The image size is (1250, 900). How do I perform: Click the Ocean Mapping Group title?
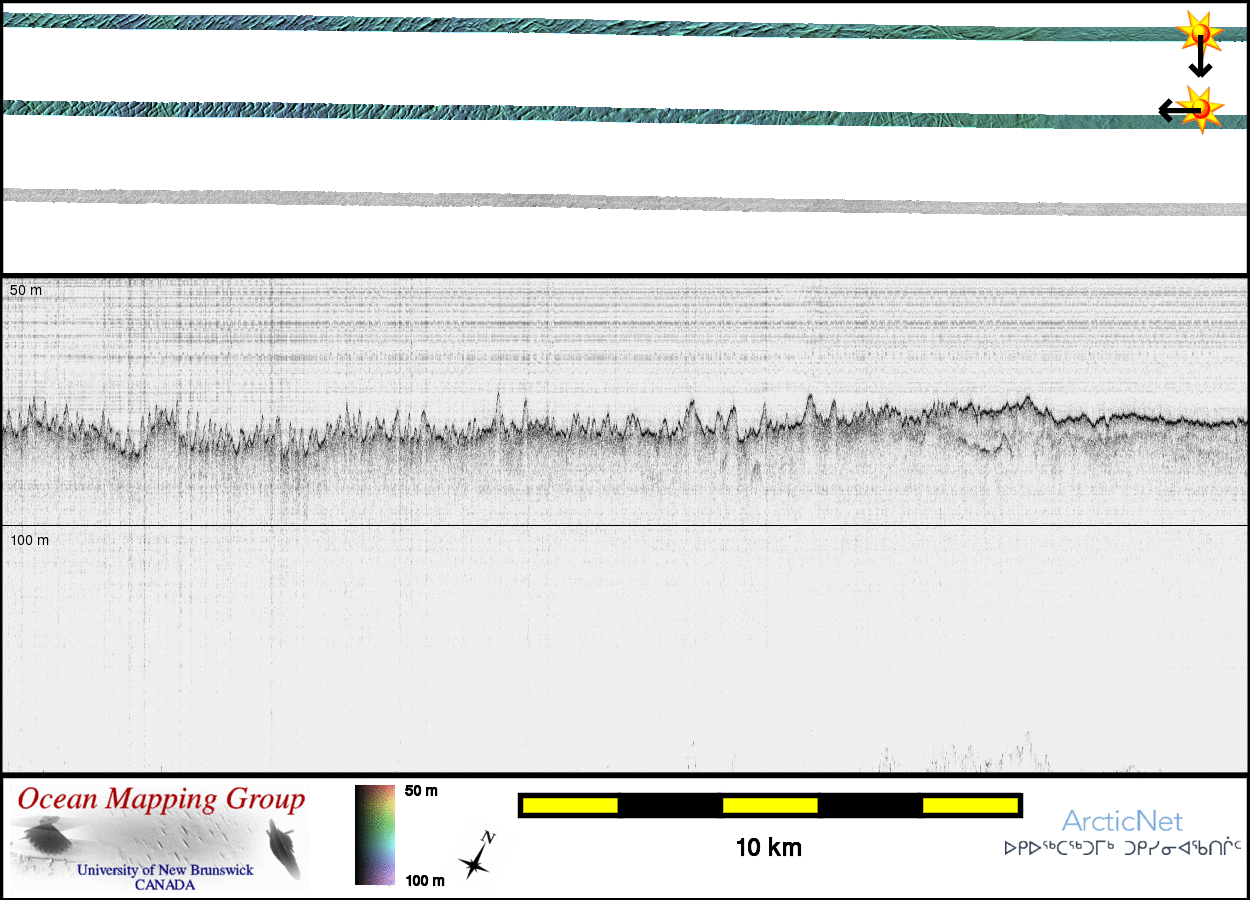pos(161,800)
